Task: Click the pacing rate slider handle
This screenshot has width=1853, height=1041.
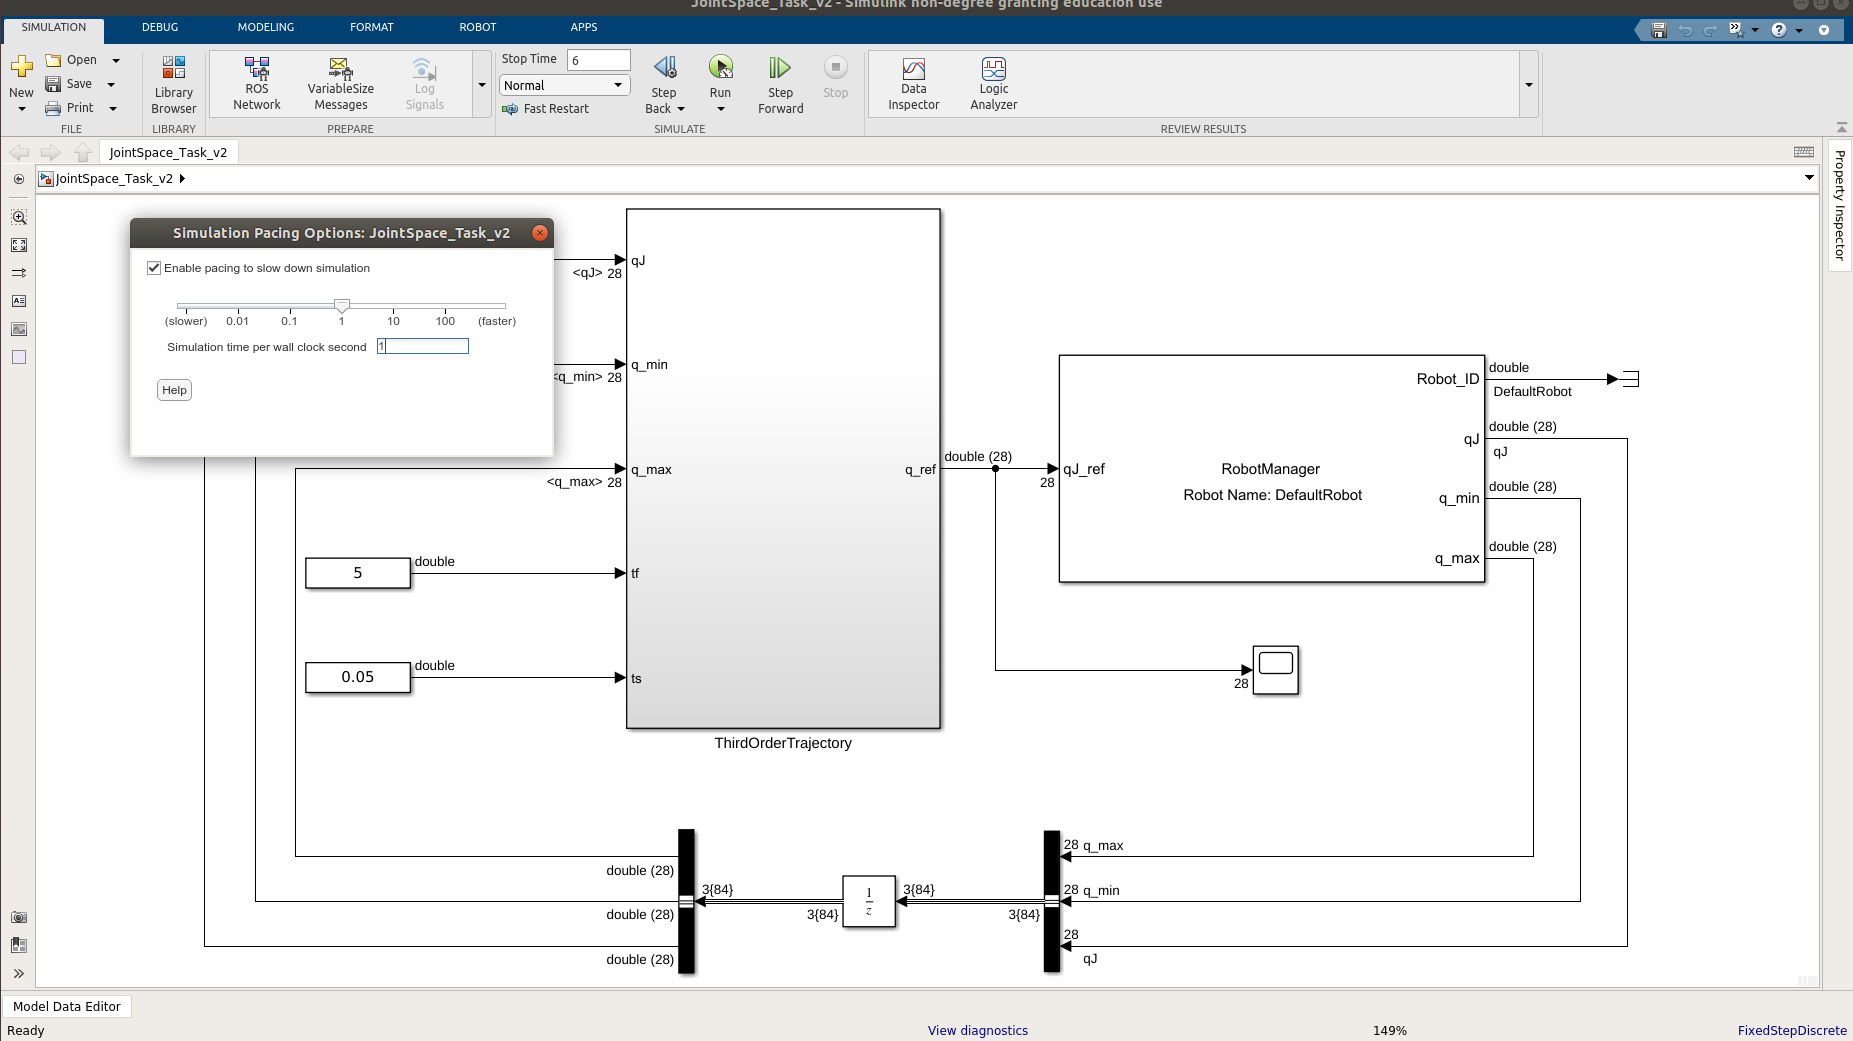Action: coord(342,305)
